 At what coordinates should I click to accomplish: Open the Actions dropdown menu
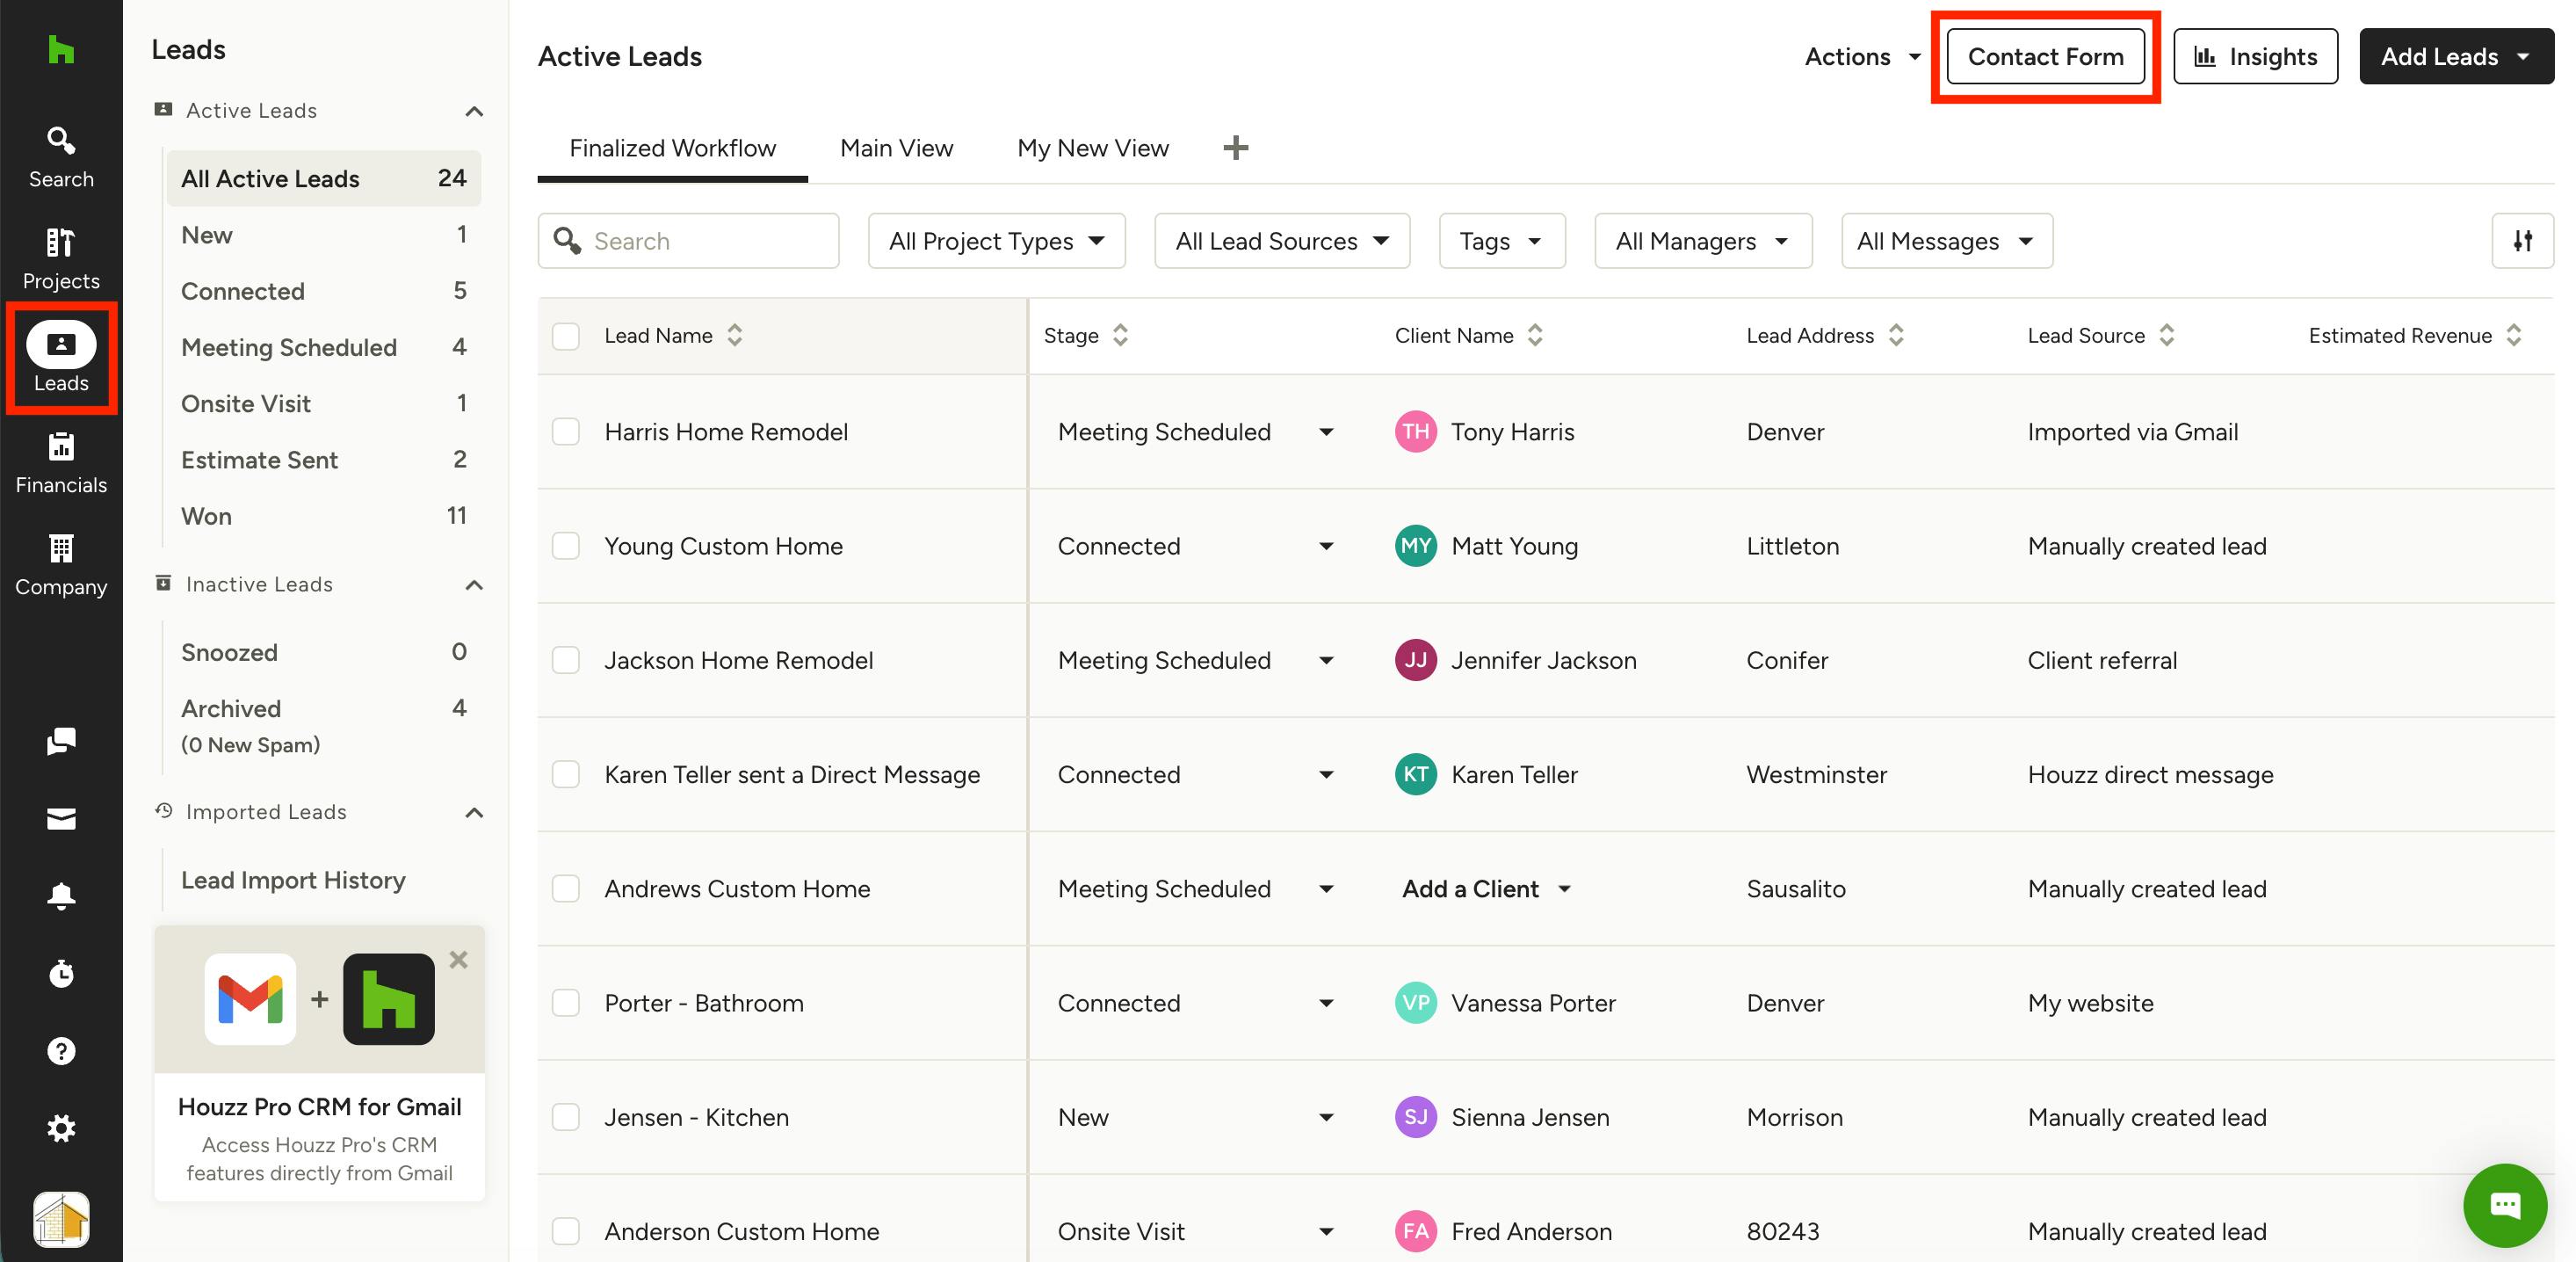pyautogui.click(x=1862, y=57)
